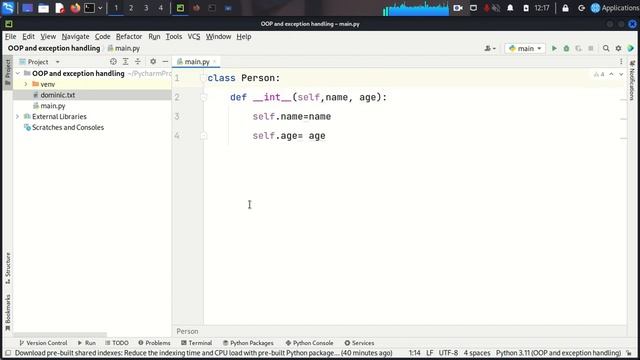
Task: Open the Edit menu
Action: point(28,36)
